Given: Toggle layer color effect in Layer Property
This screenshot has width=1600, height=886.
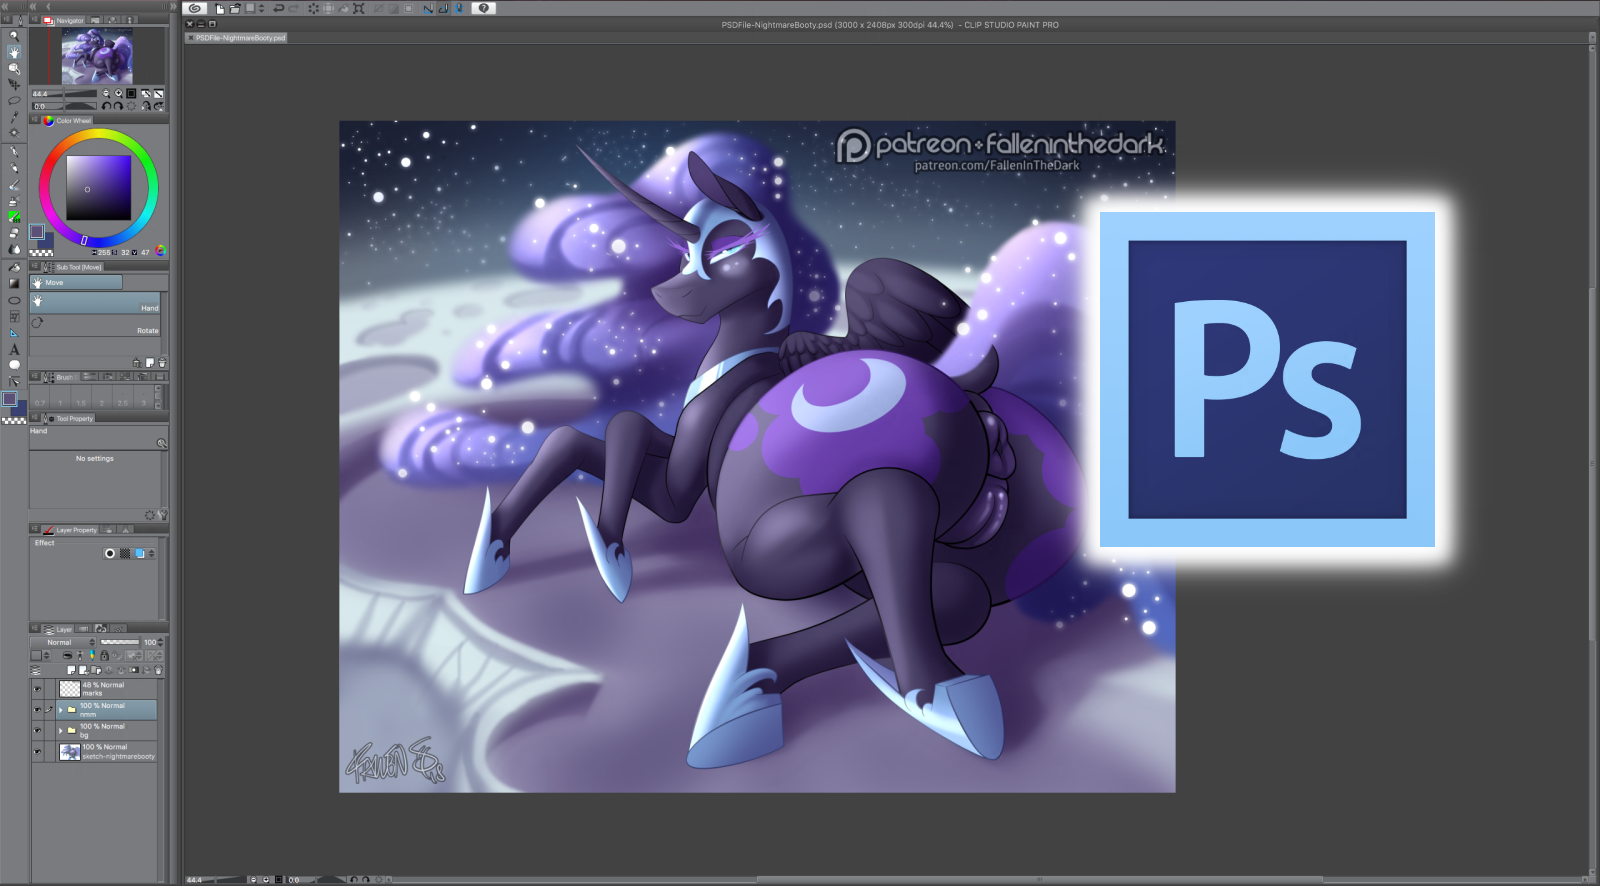Looking at the screenshot, I should click(x=140, y=553).
